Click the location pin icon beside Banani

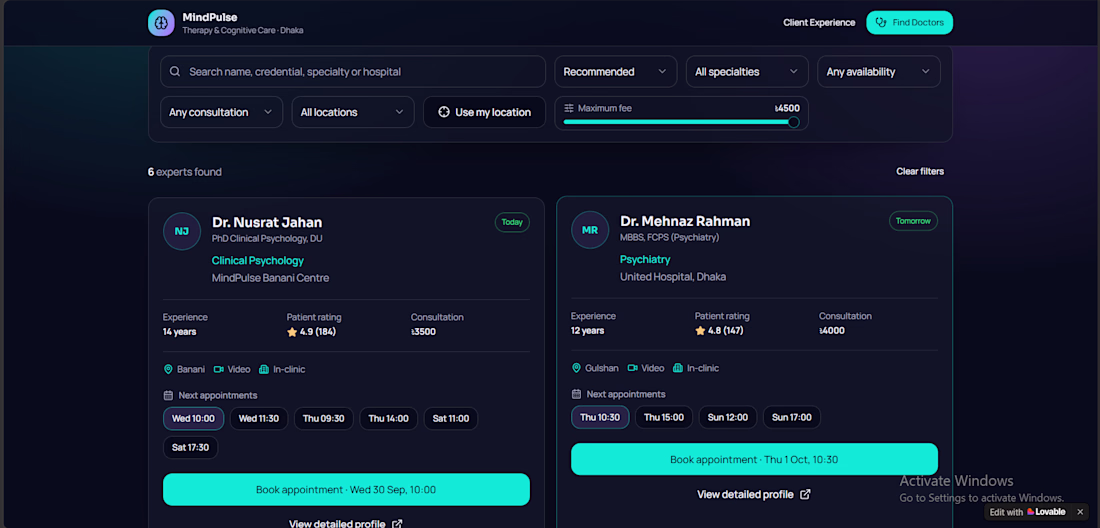pyautogui.click(x=168, y=370)
